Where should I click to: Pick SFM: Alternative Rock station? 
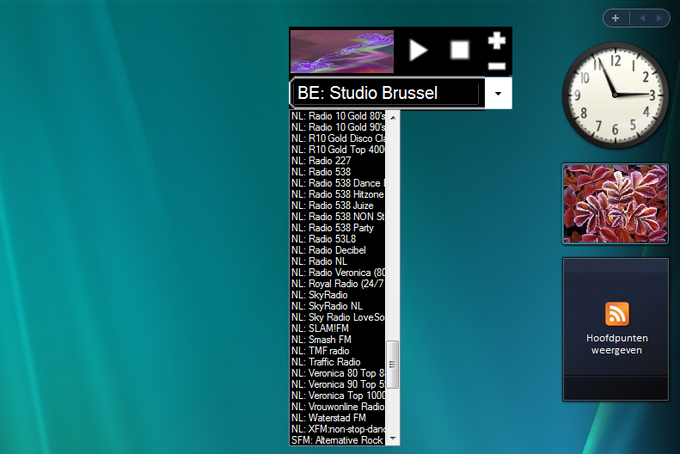[337, 440]
